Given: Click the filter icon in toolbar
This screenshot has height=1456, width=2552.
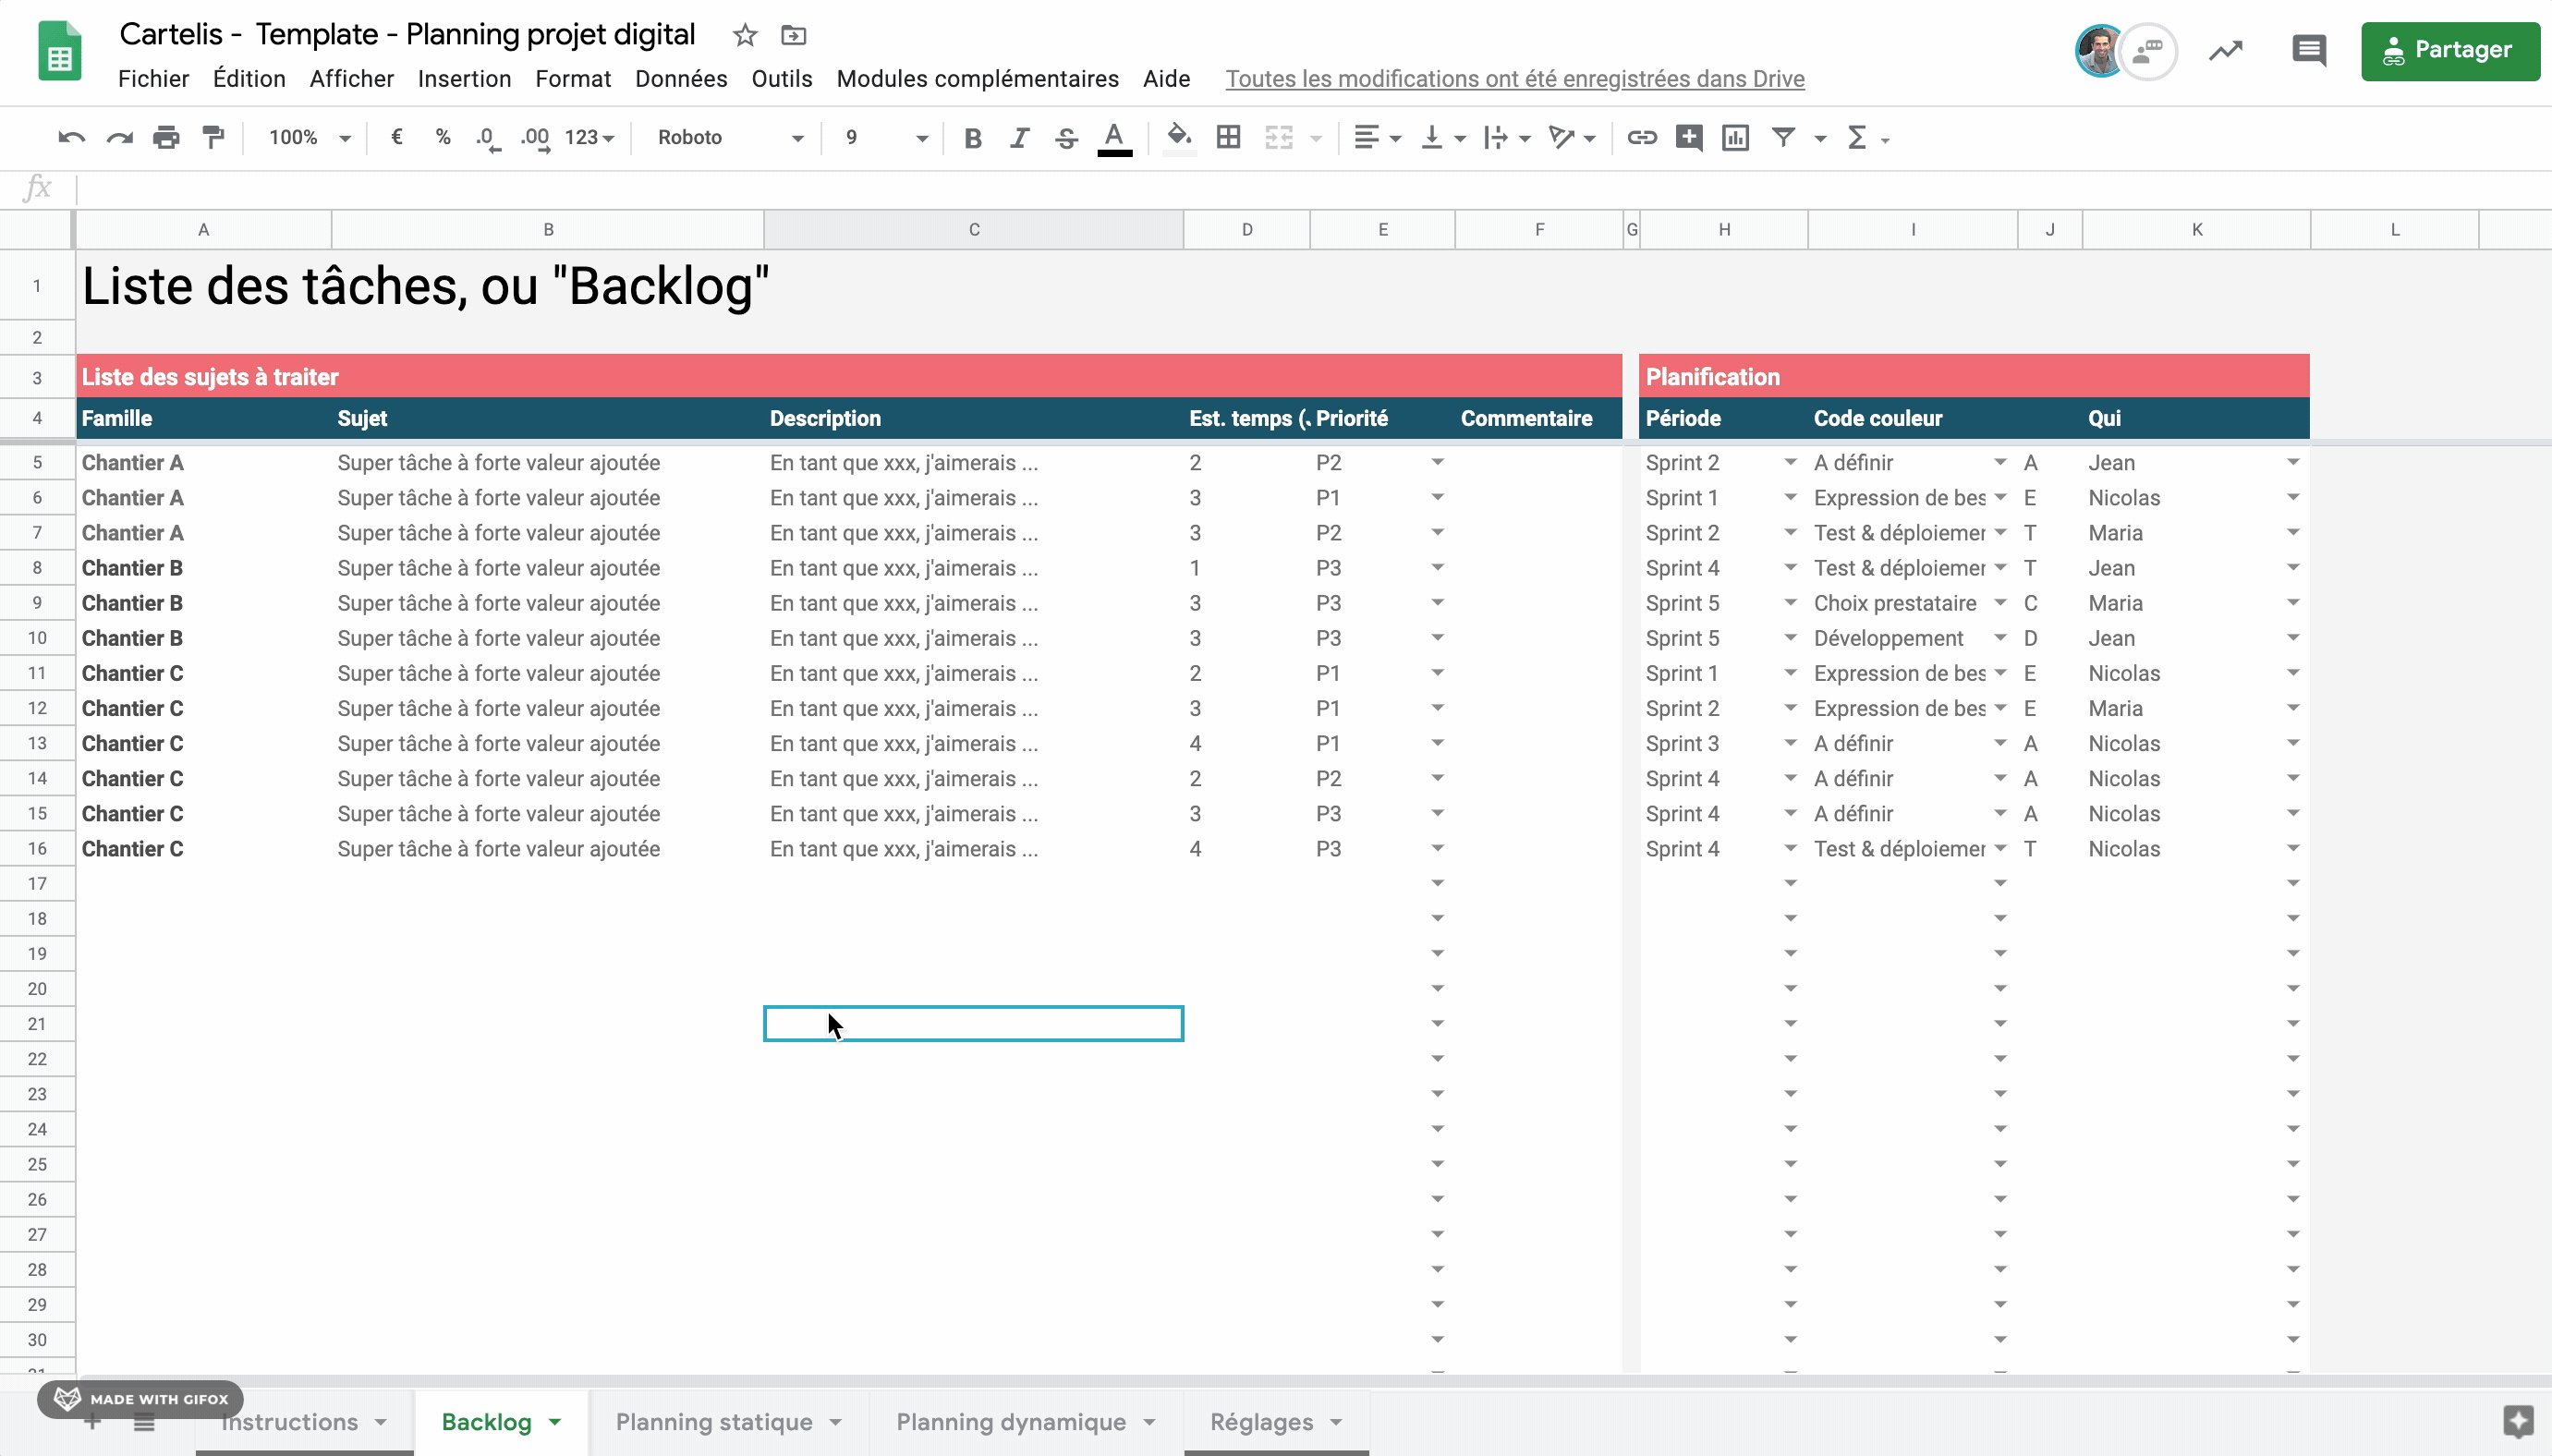Looking at the screenshot, I should [1782, 137].
